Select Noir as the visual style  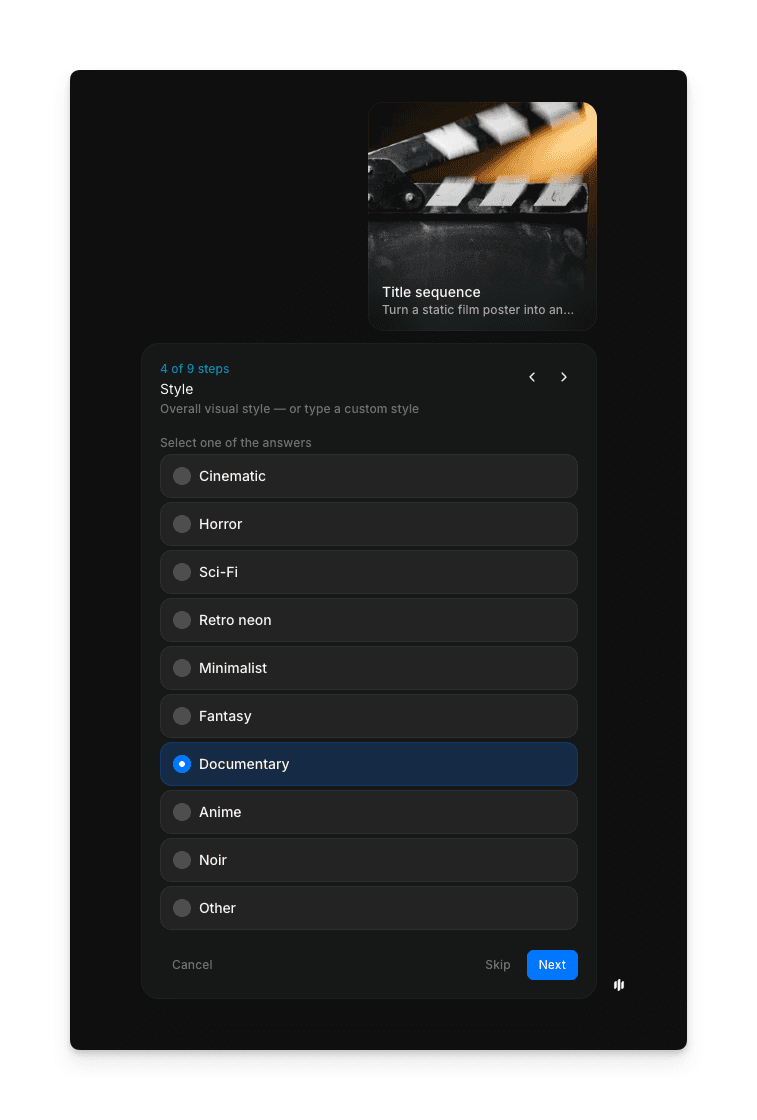182,860
